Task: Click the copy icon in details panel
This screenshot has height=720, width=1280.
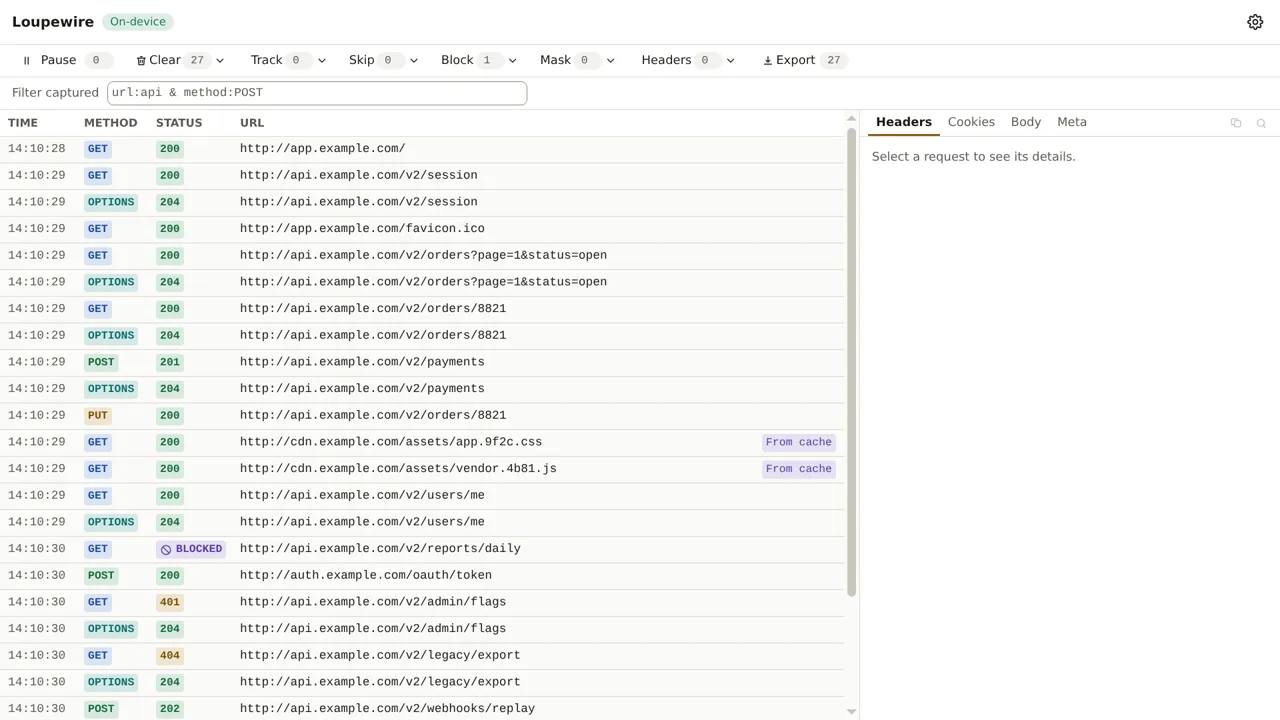Action: click(1236, 123)
